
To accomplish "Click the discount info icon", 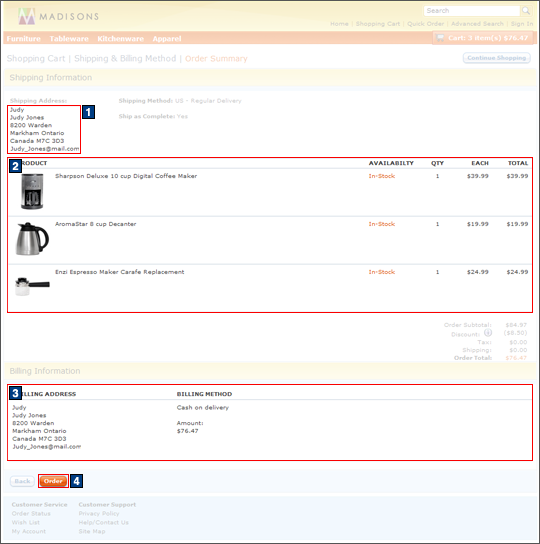I will pyautogui.click(x=488, y=333).
